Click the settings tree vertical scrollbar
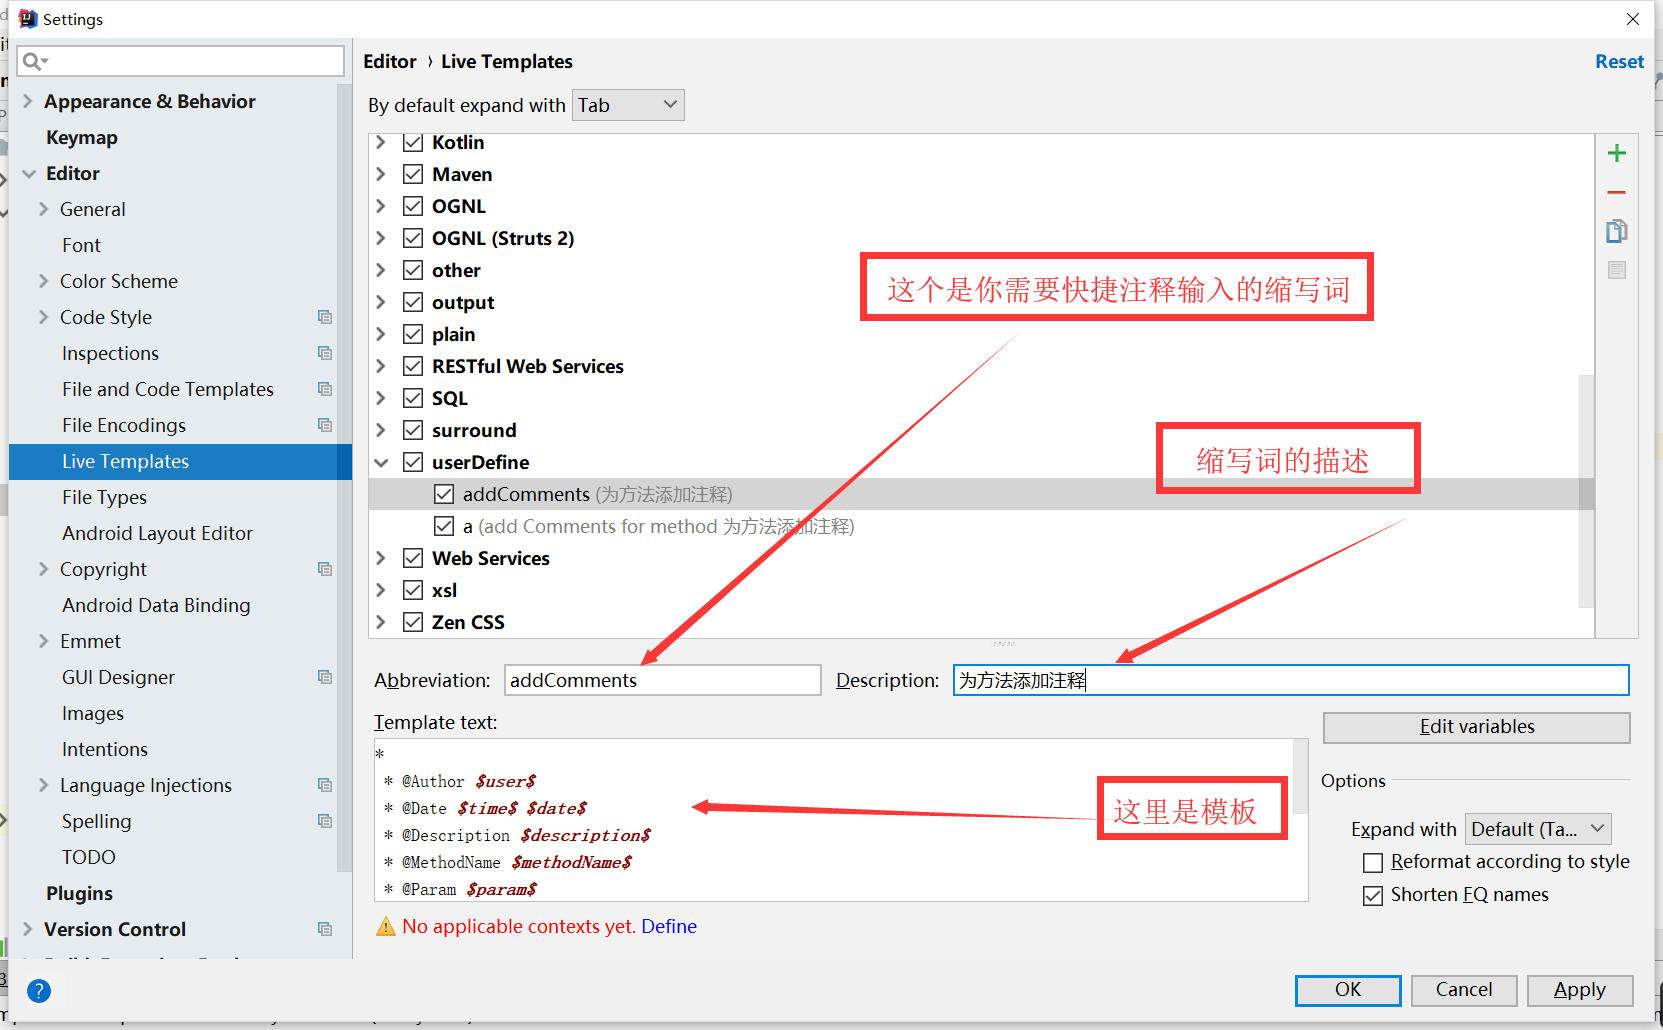This screenshot has height=1030, width=1663. coord(344,480)
